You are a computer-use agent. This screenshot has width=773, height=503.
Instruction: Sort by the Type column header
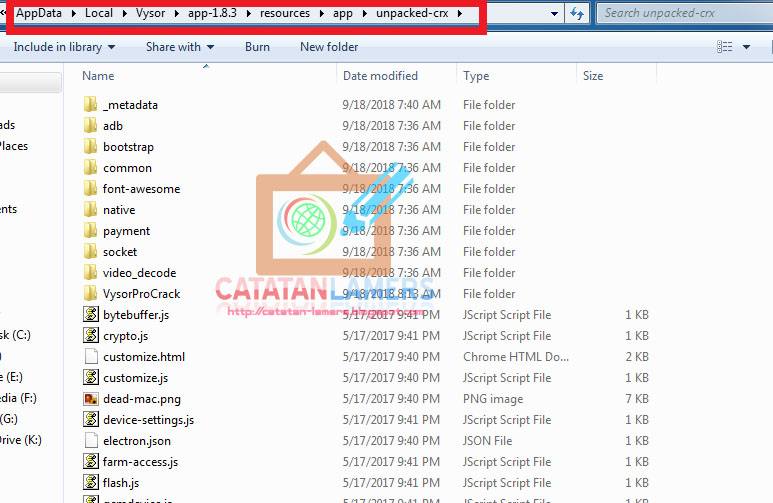click(x=476, y=76)
